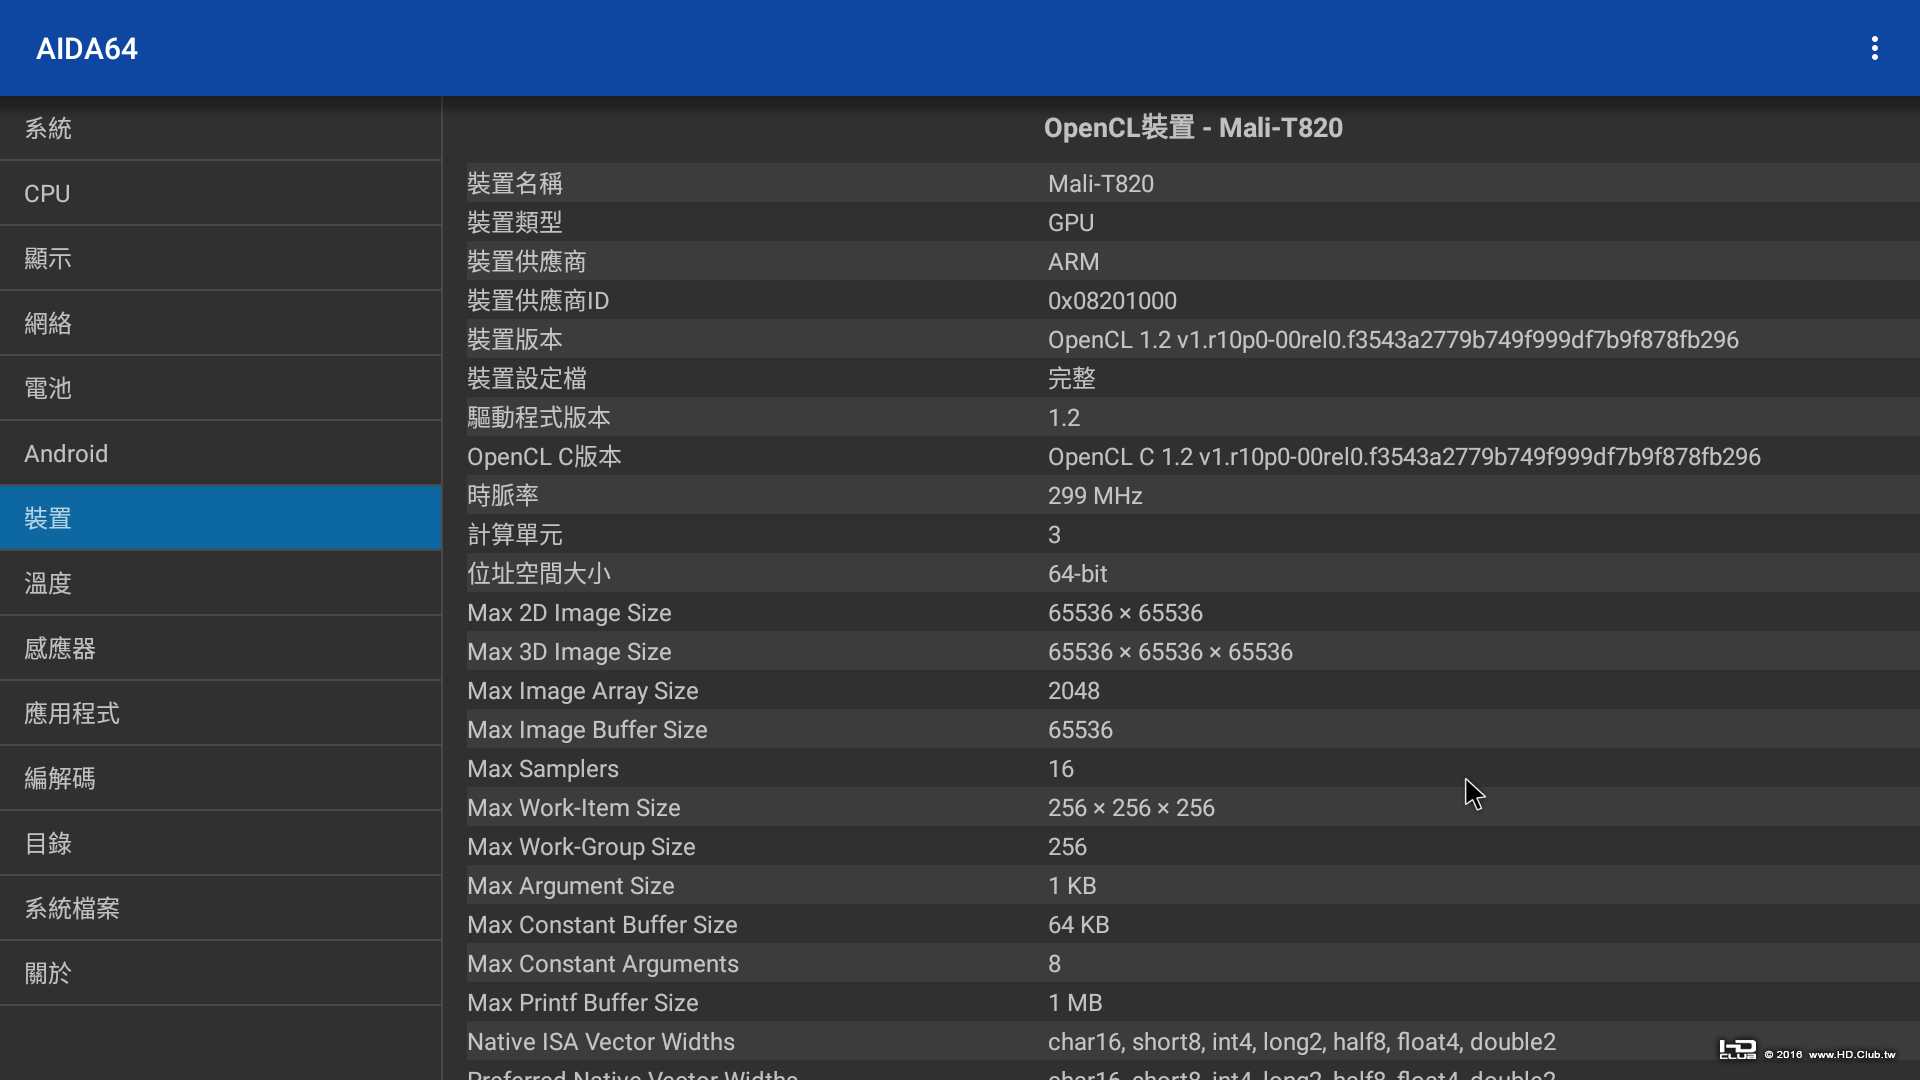Viewport: 1920px width, 1080px height.
Task: Open the Android sidebar entry
Action: pyautogui.click(x=220, y=453)
